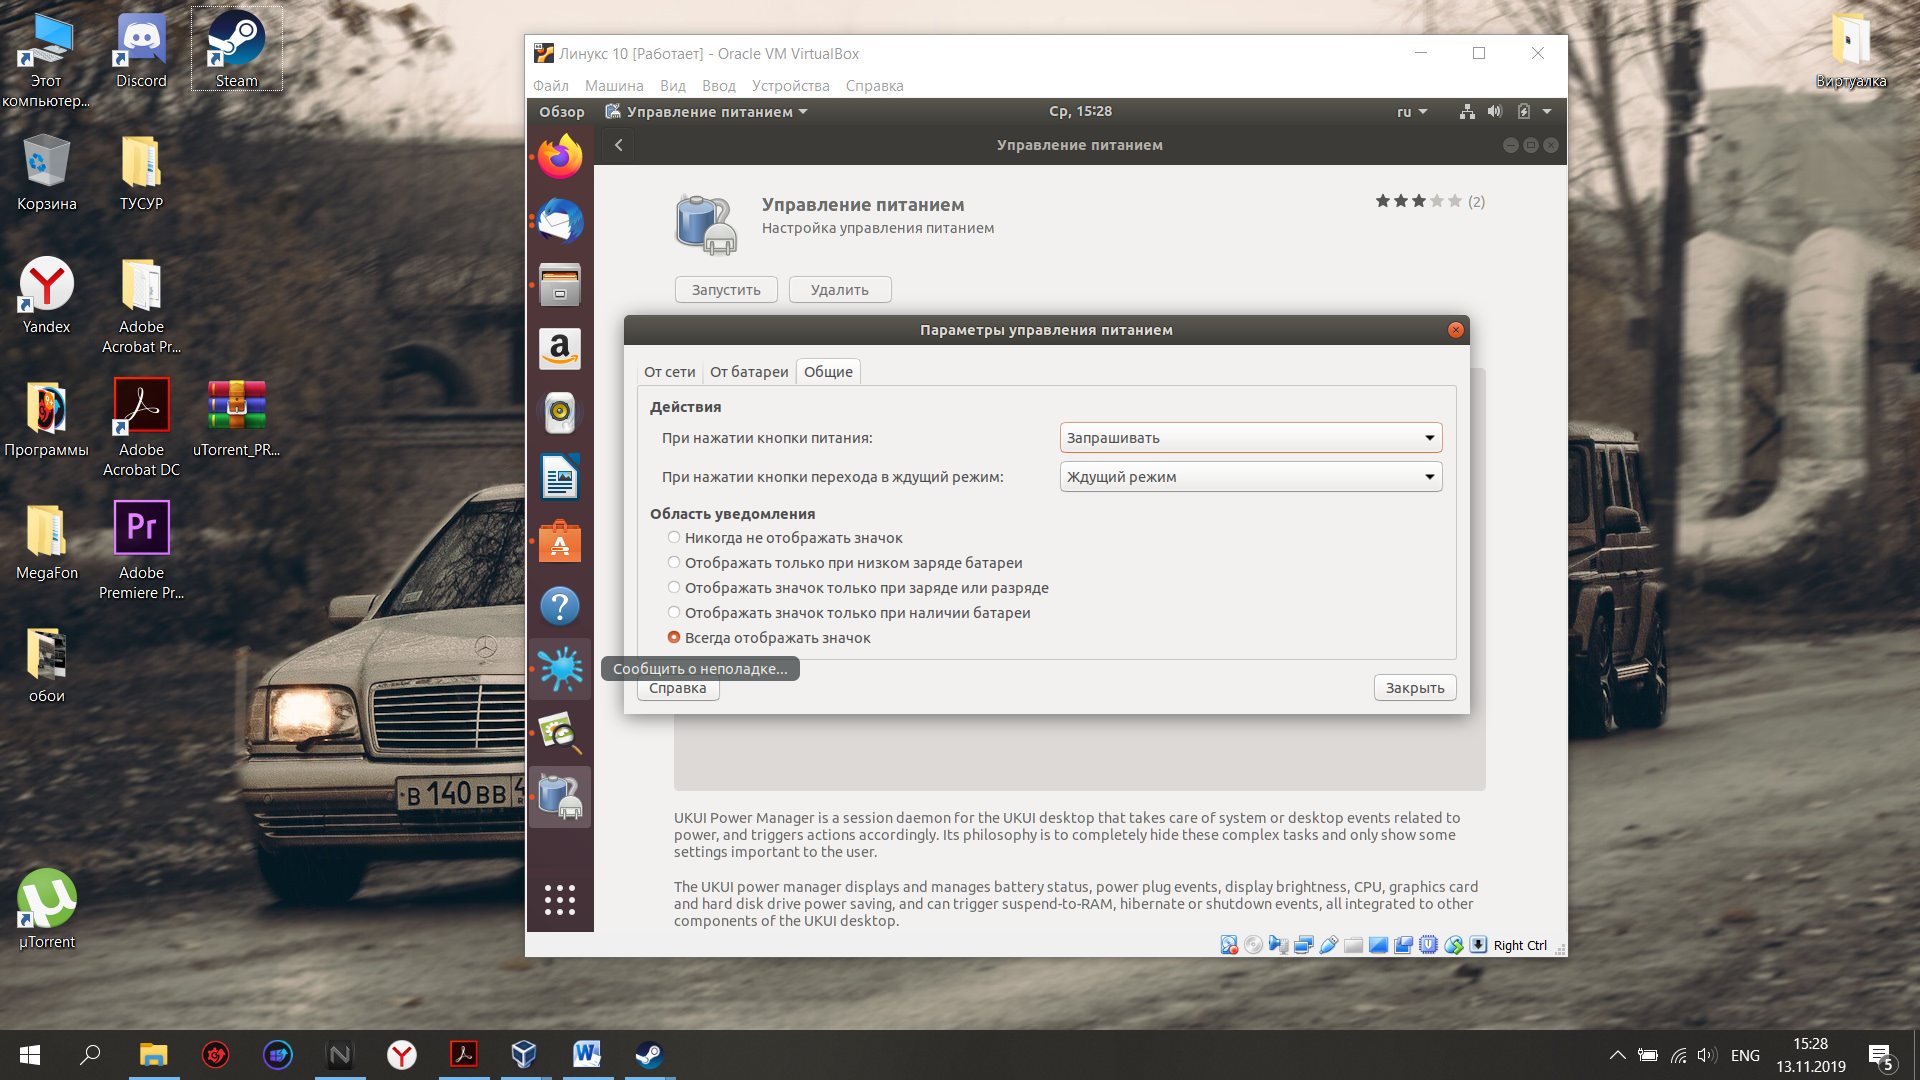Image resolution: width=1920 pixels, height=1080 pixels.
Task: Click 'Справка' button in power settings dialog
Action: coord(678,690)
